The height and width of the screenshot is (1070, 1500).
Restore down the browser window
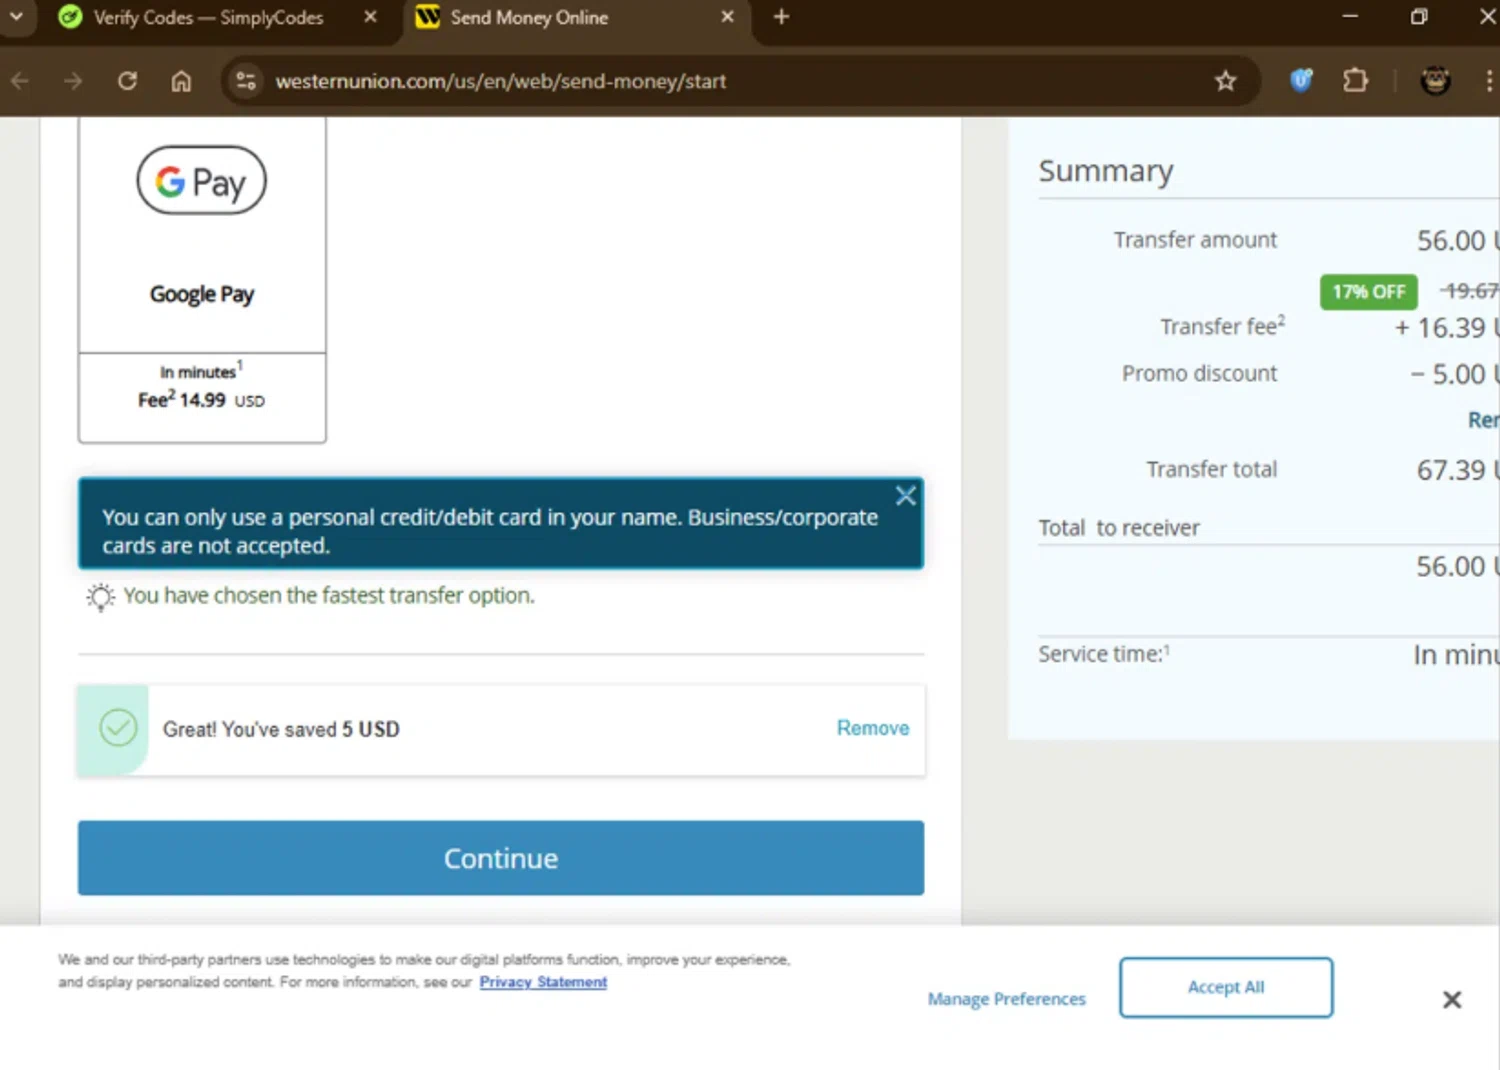pos(1419,17)
